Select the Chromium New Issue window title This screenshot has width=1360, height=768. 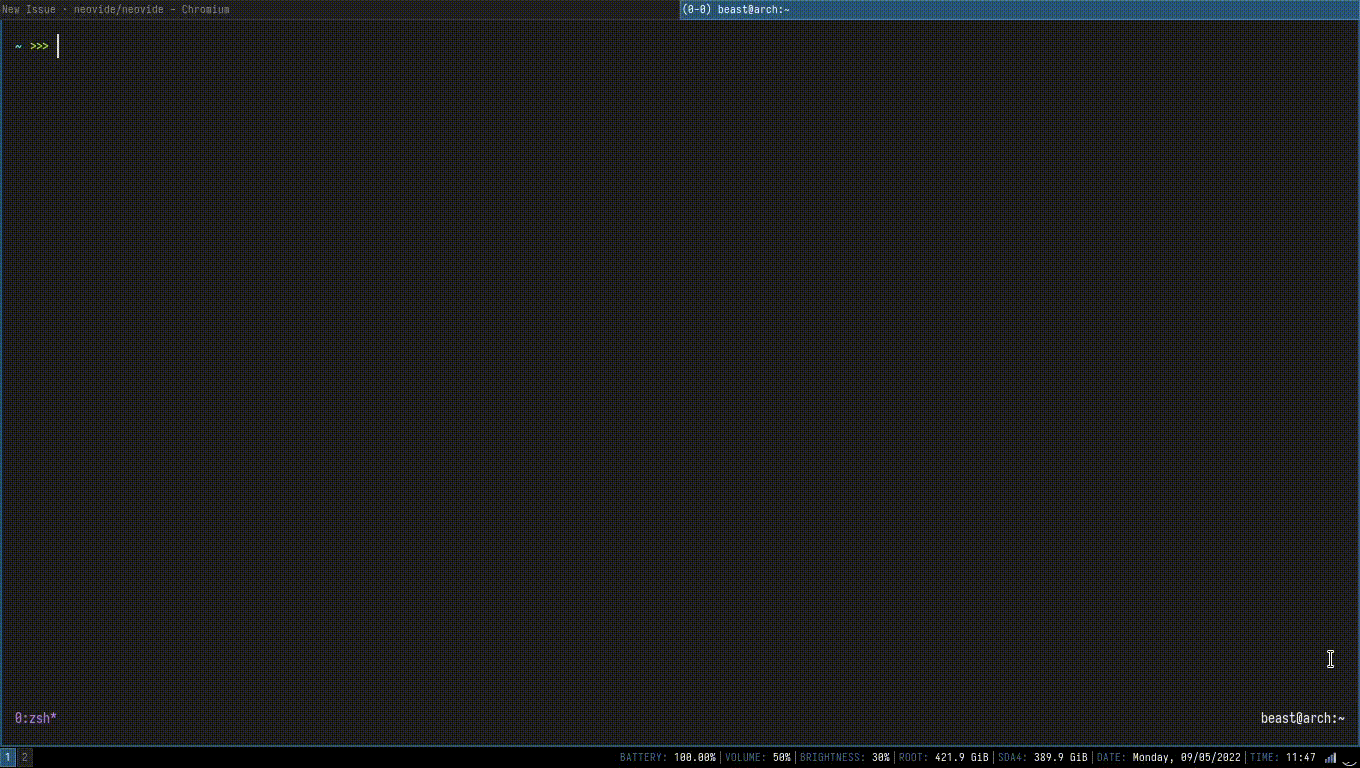(x=115, y=9)
